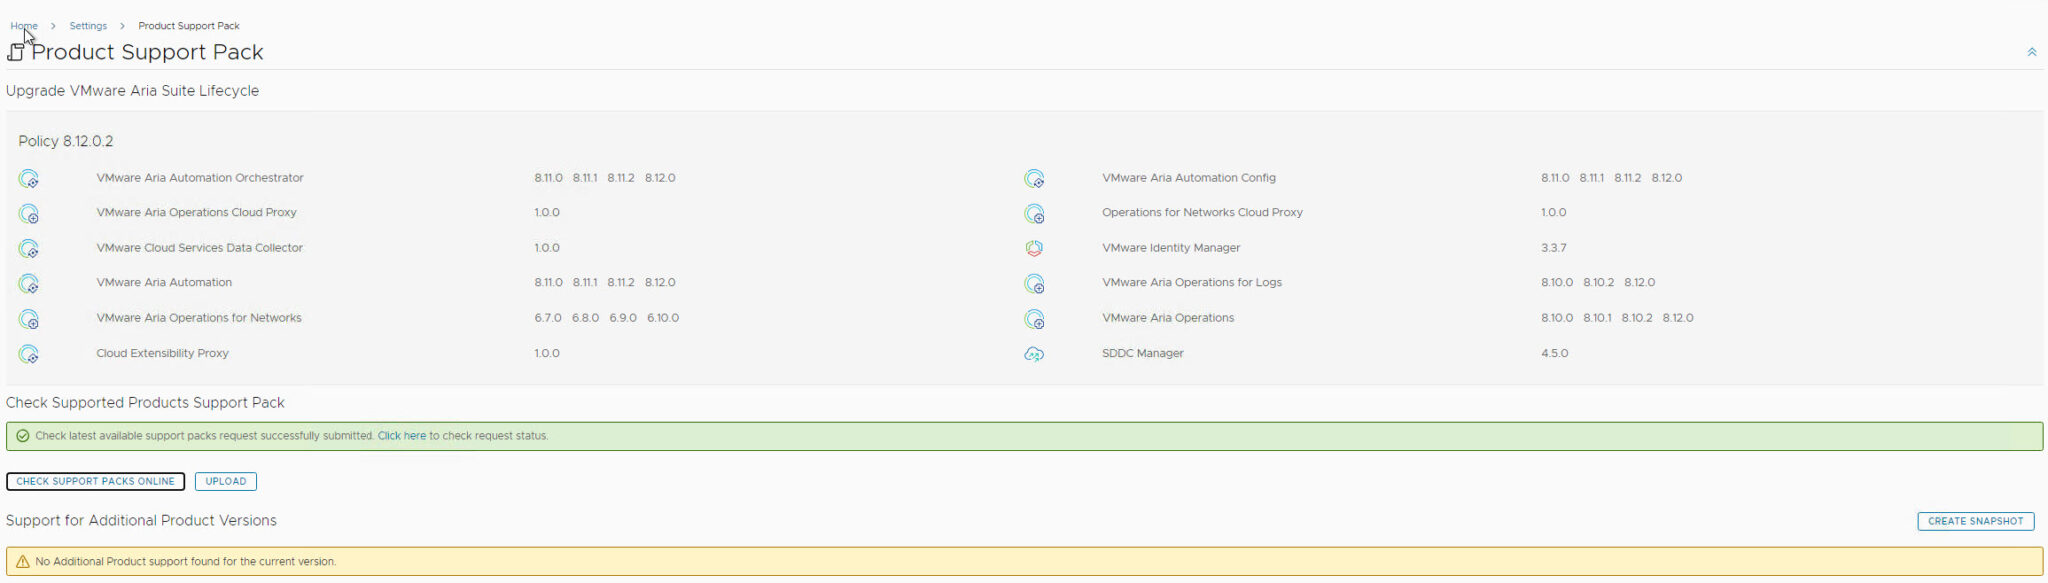
Task: Click version 8.10.2 of Operations for Logs
Action: pos(1598,282)
